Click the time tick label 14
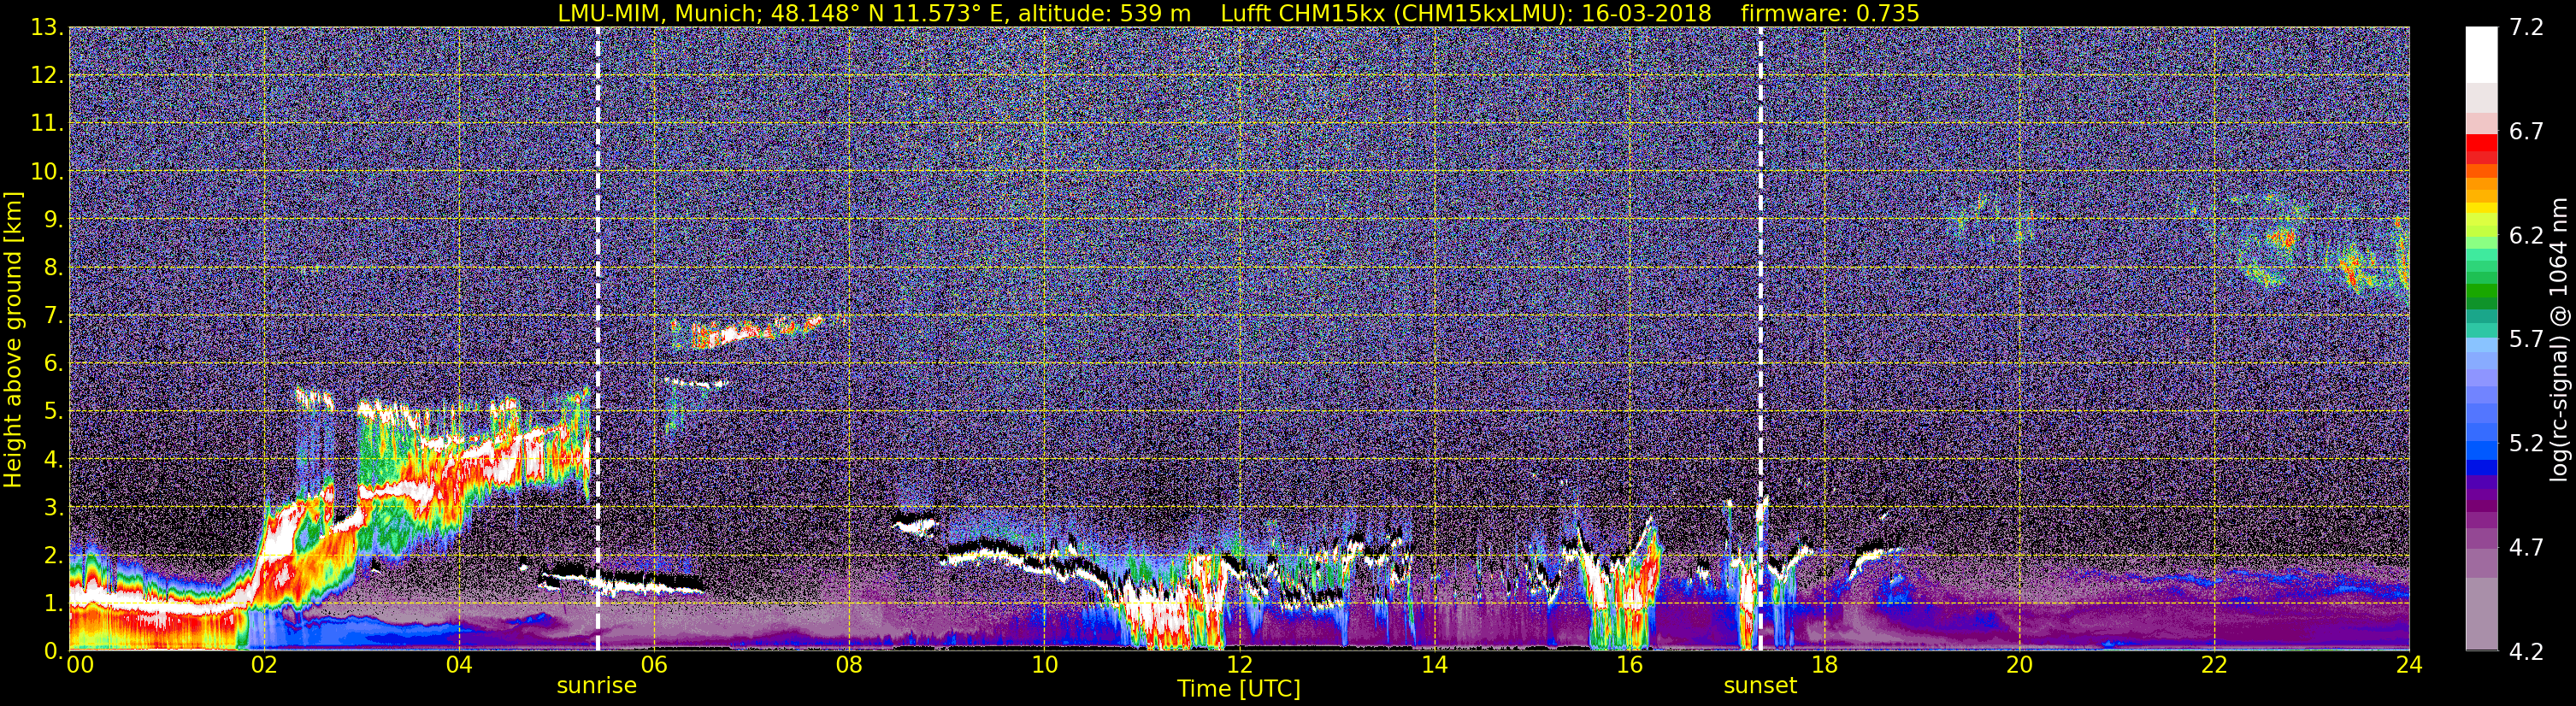Image resolution: width=2576 pixels, height=706 pixels. pos(1434,665)
